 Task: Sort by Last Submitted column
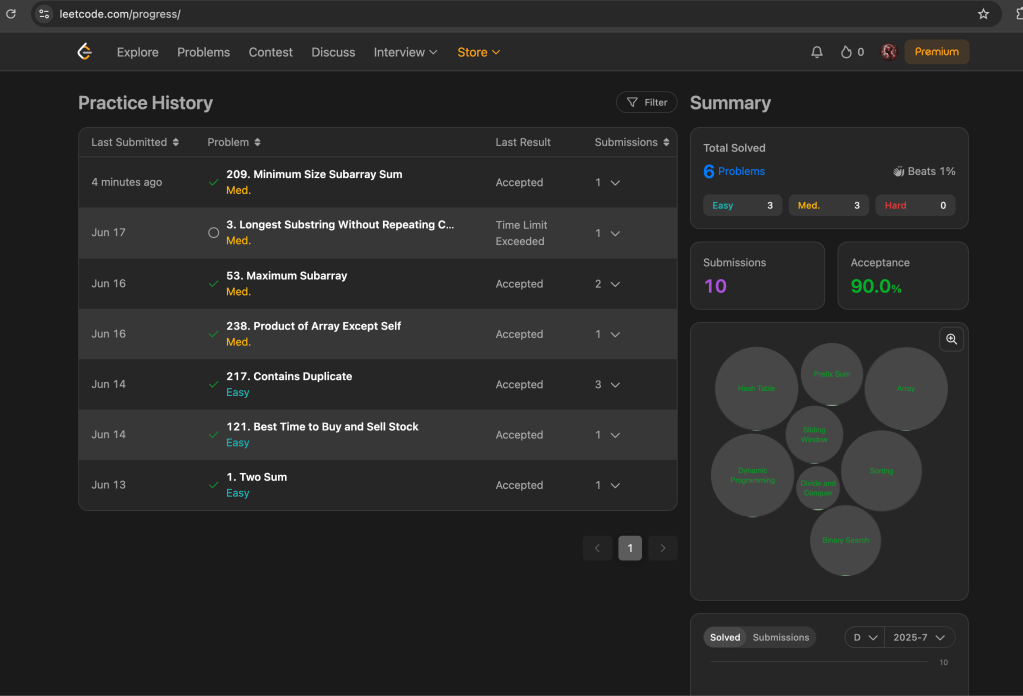[135, 142]
